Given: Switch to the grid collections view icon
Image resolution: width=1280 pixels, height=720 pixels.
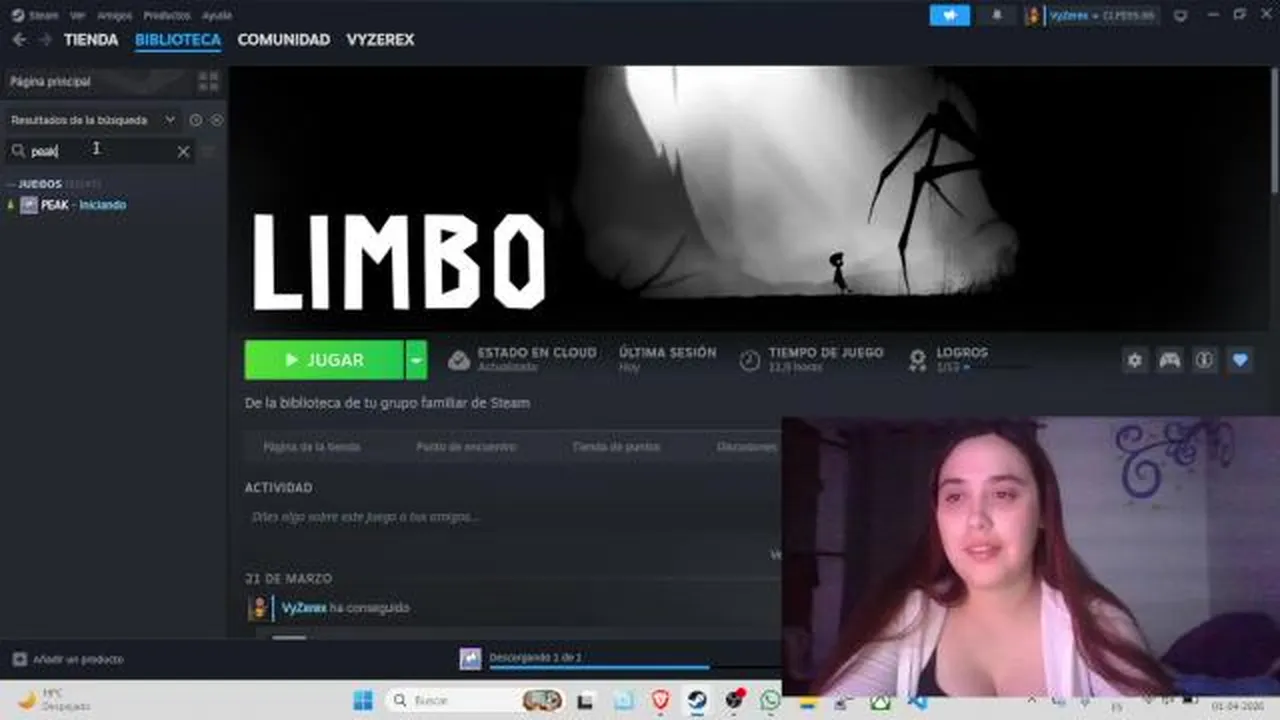Looking at the screenshot, I should [x=208, y=81].
